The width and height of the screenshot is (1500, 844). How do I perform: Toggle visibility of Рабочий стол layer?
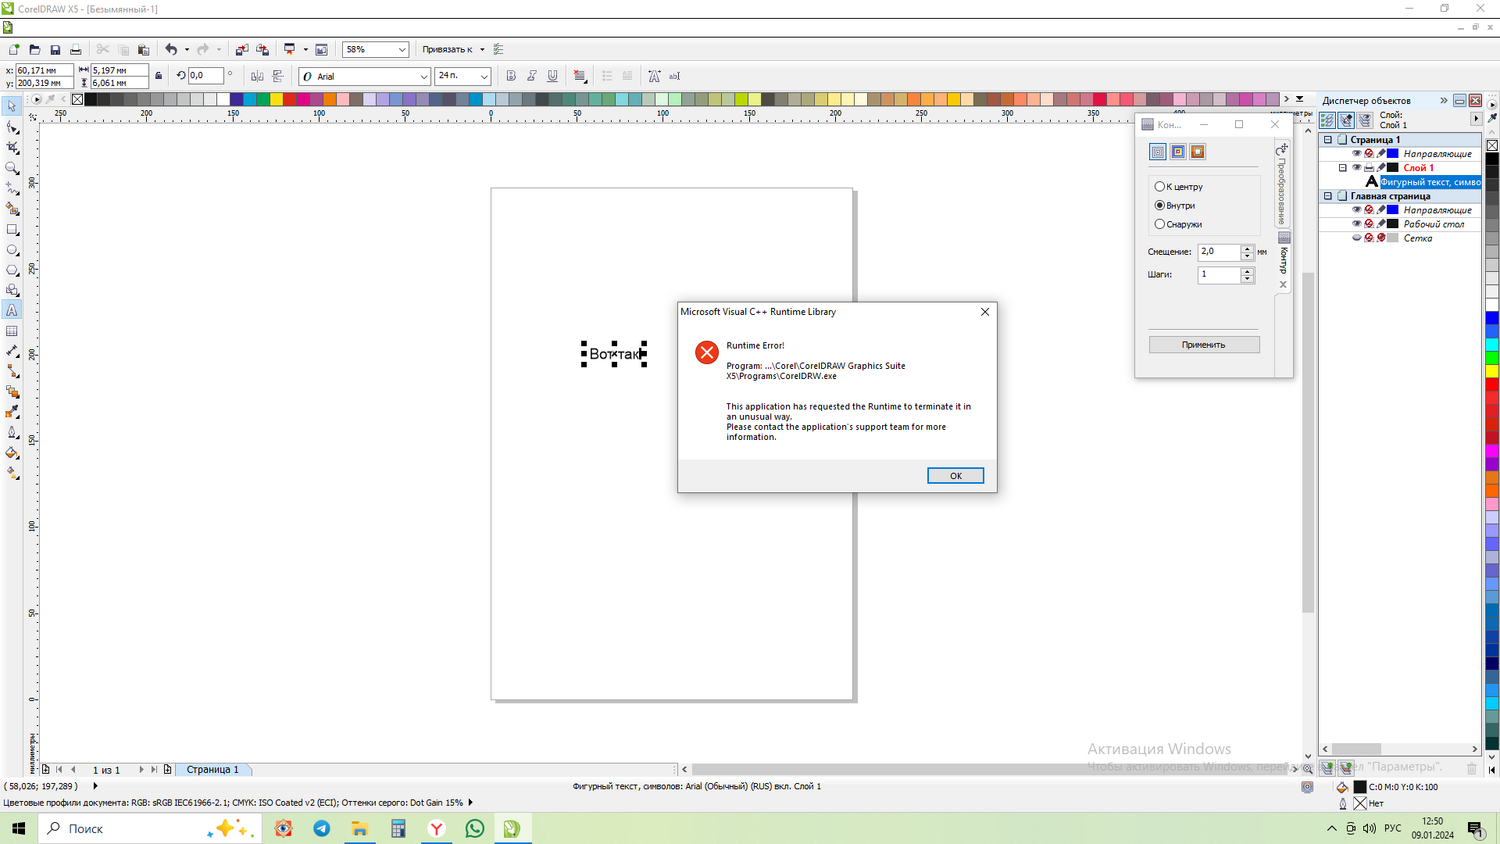click(x=1357, y=224)
